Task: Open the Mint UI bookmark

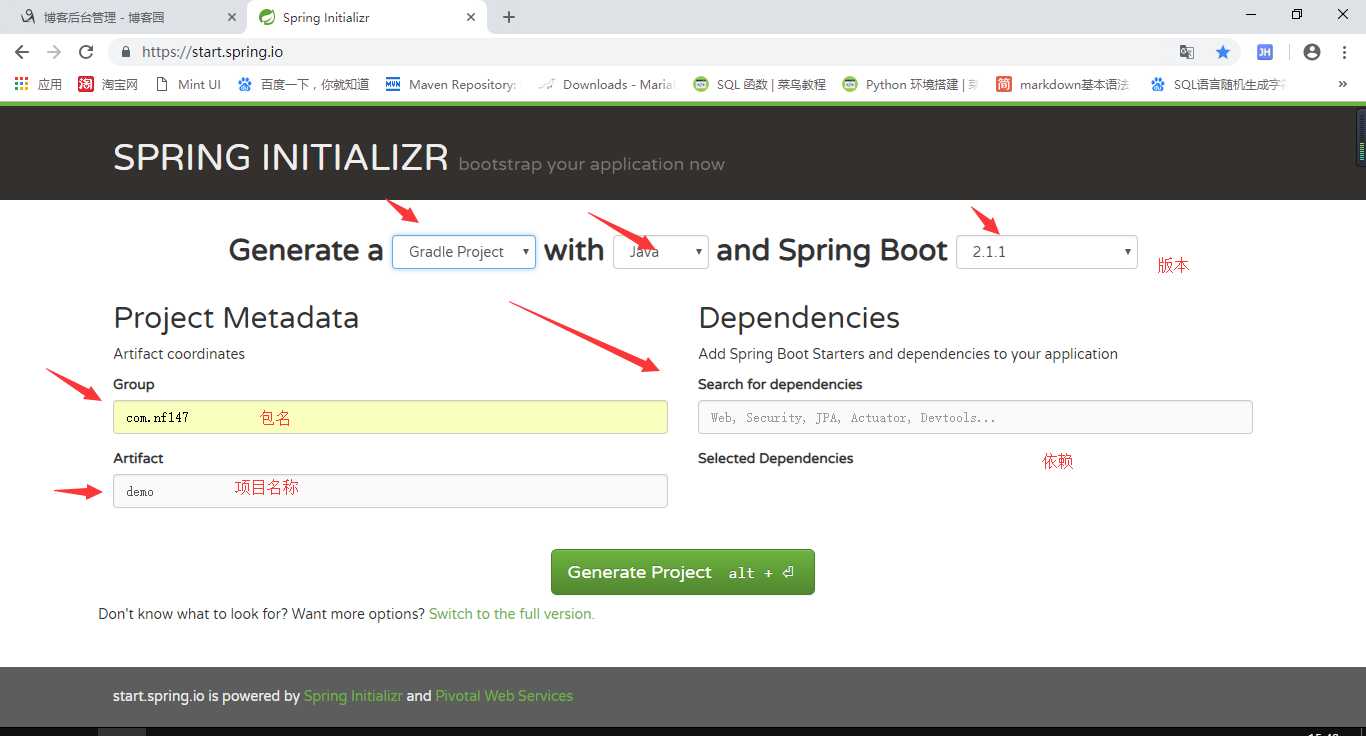Action: [x=188, y=84]
